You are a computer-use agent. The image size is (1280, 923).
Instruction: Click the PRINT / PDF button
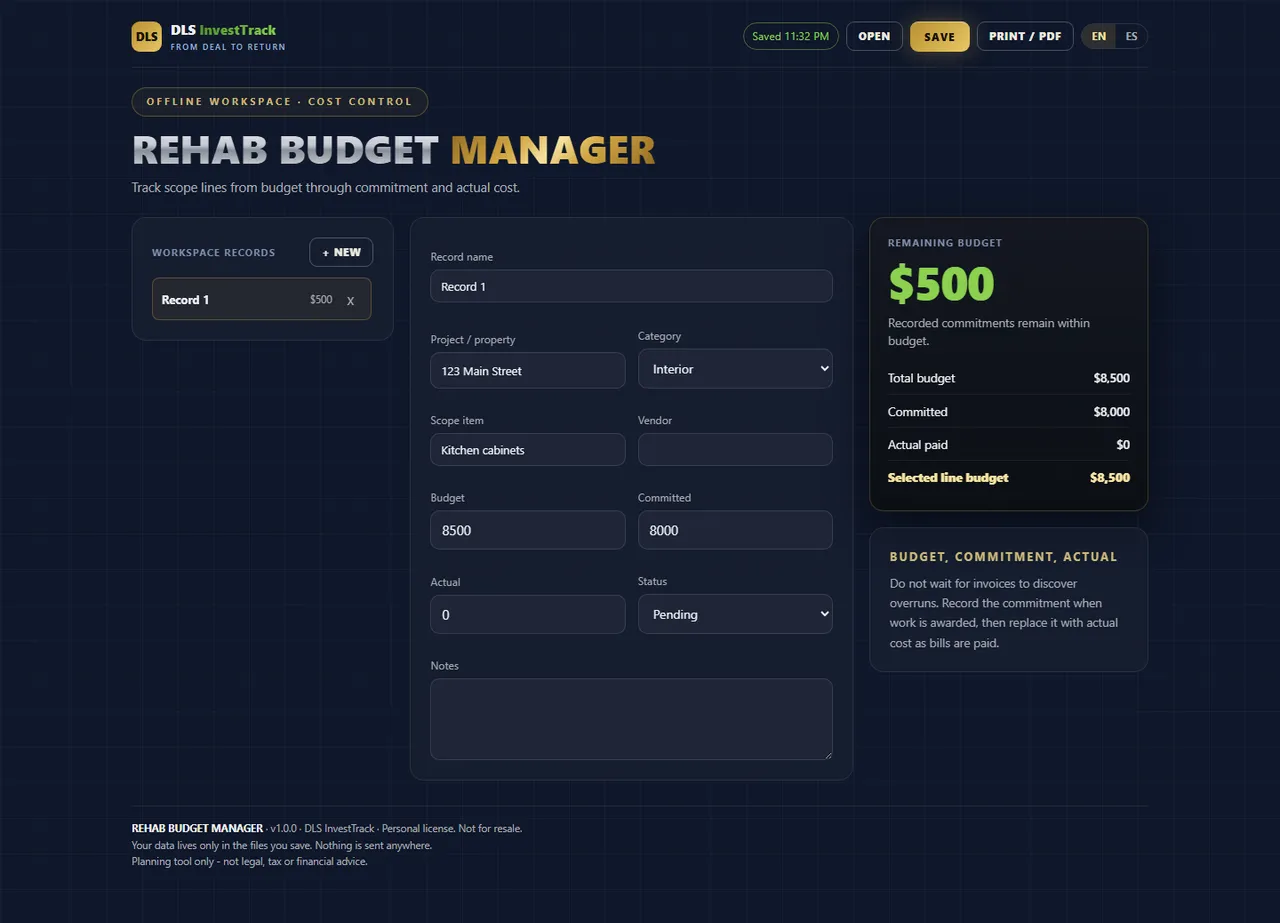(x=1025, y=36)
